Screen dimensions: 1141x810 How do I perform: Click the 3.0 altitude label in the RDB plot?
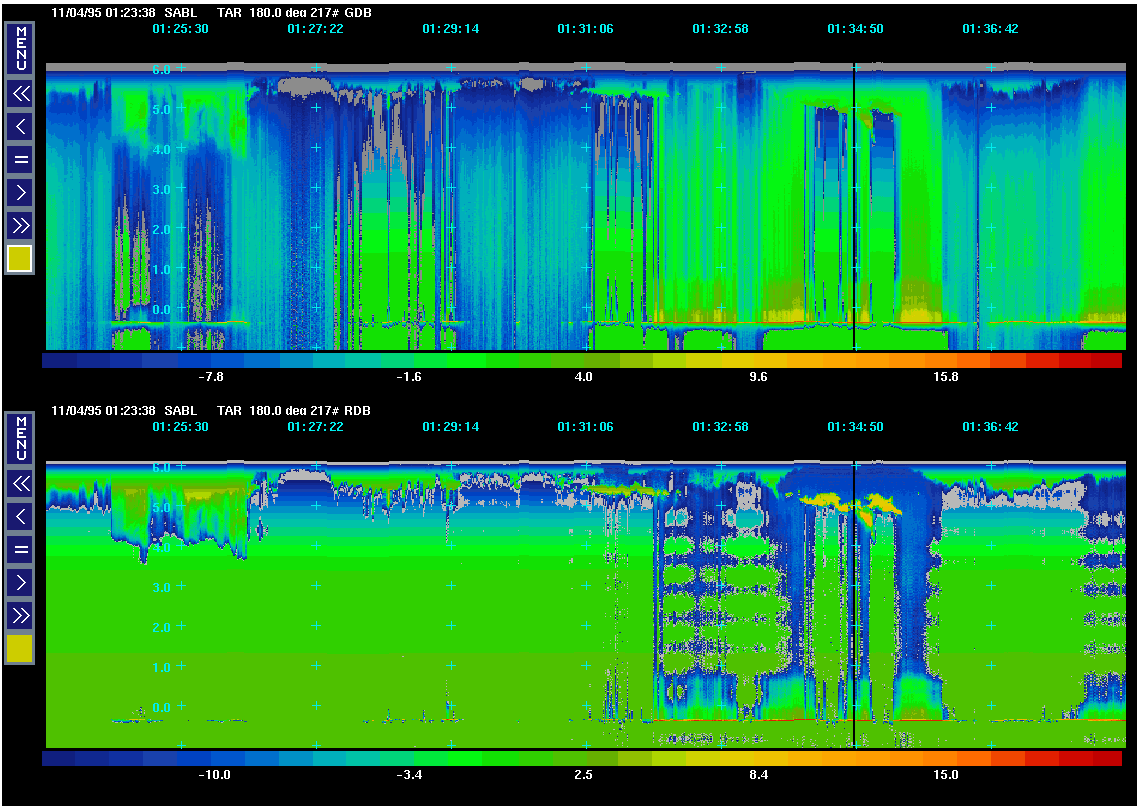pos(161,588)
